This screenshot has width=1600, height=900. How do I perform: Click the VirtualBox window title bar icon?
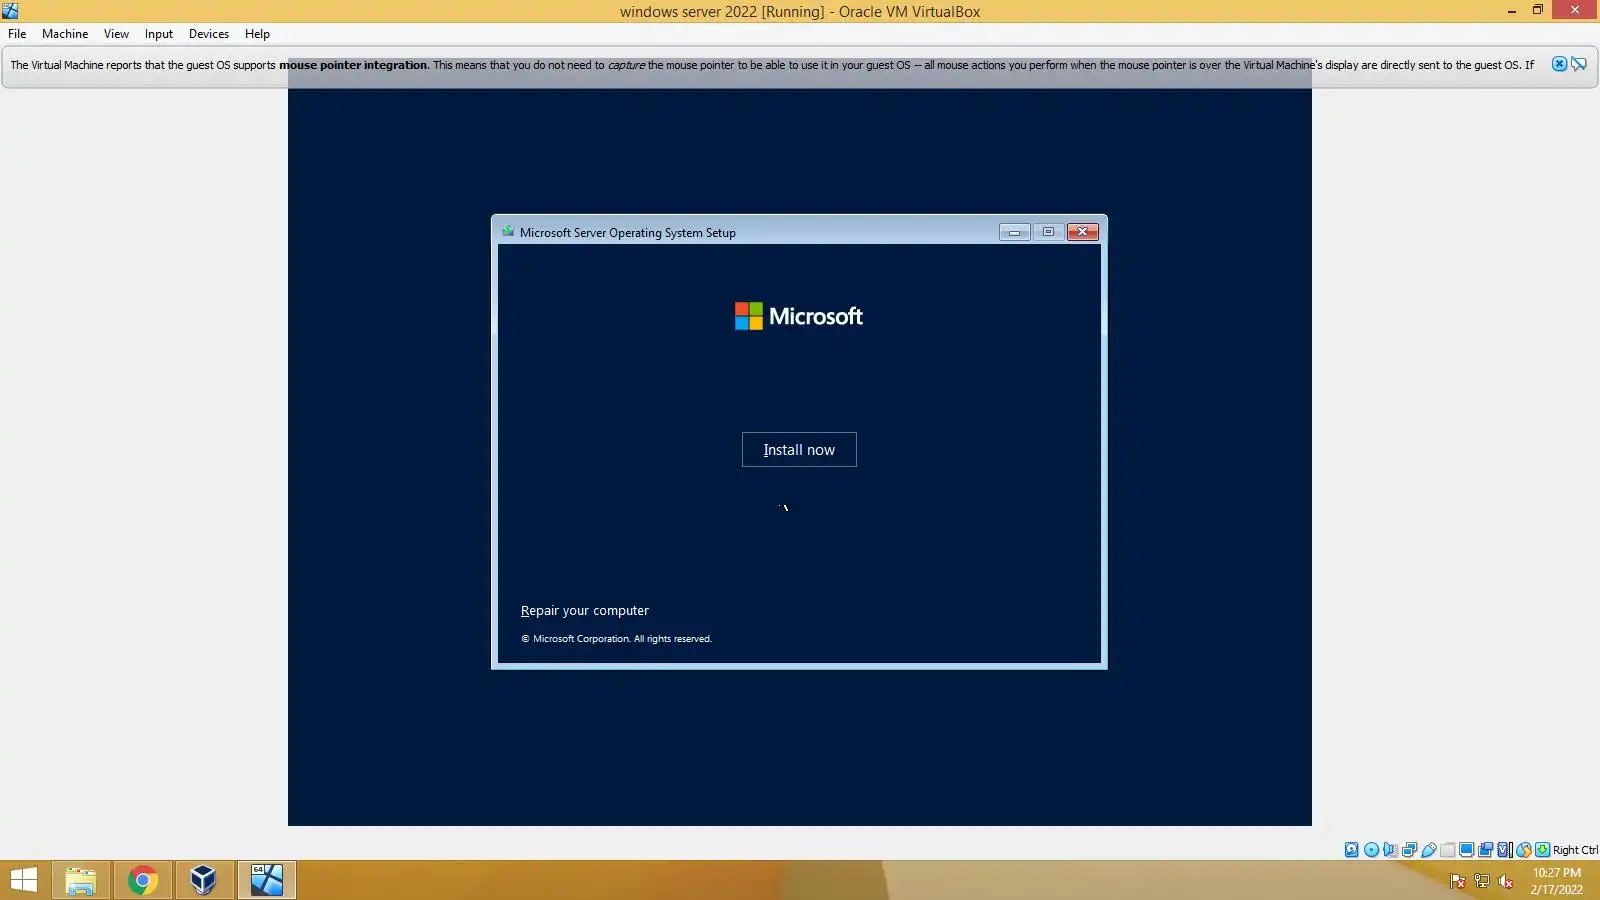[x=10, y=11]
